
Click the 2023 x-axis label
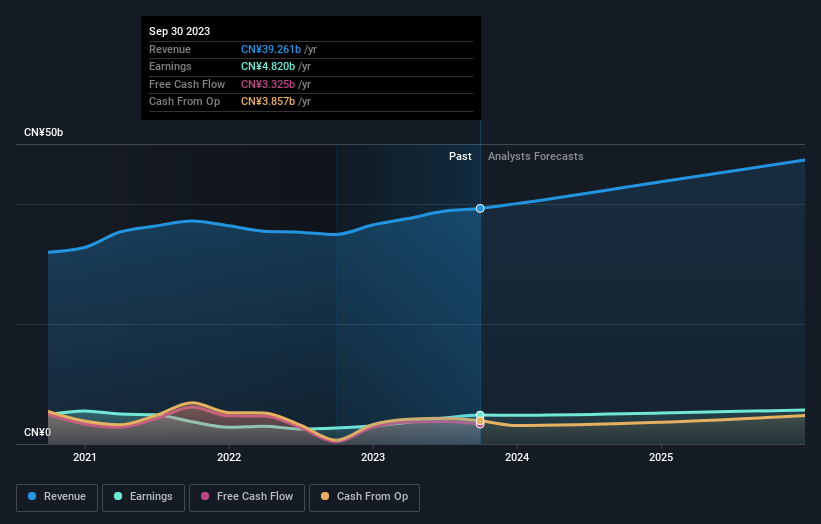click(x=373, y=458)
